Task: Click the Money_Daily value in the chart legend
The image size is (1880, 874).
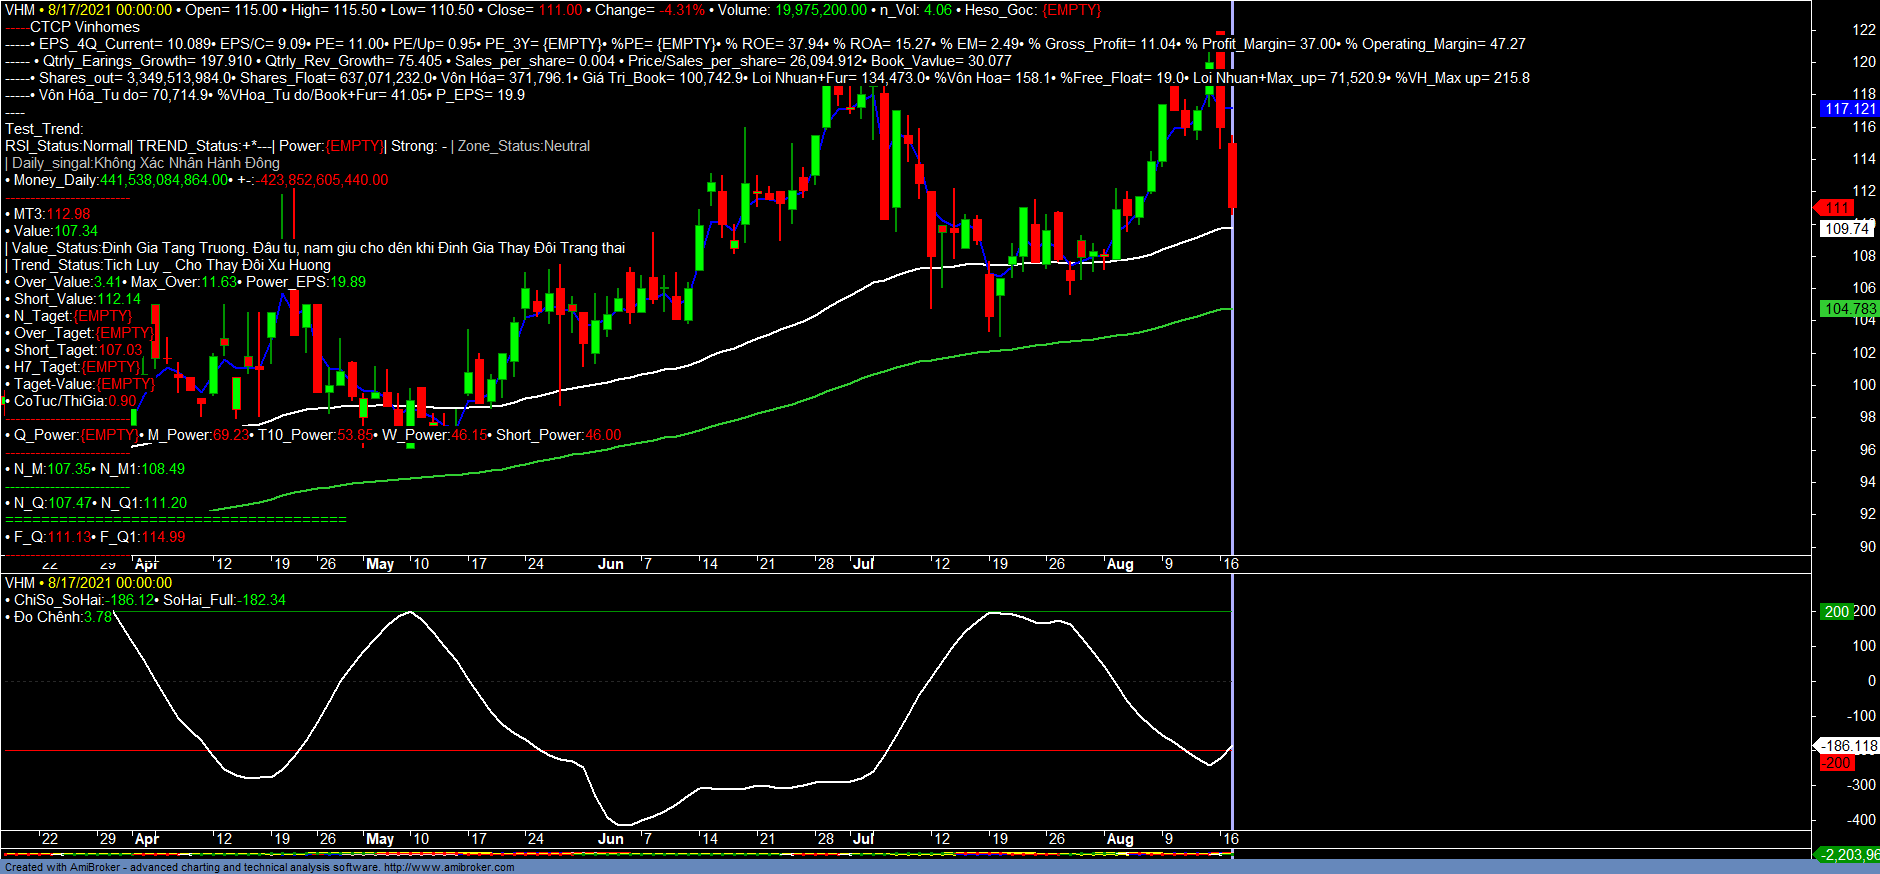Action: (x=165, y=180)
